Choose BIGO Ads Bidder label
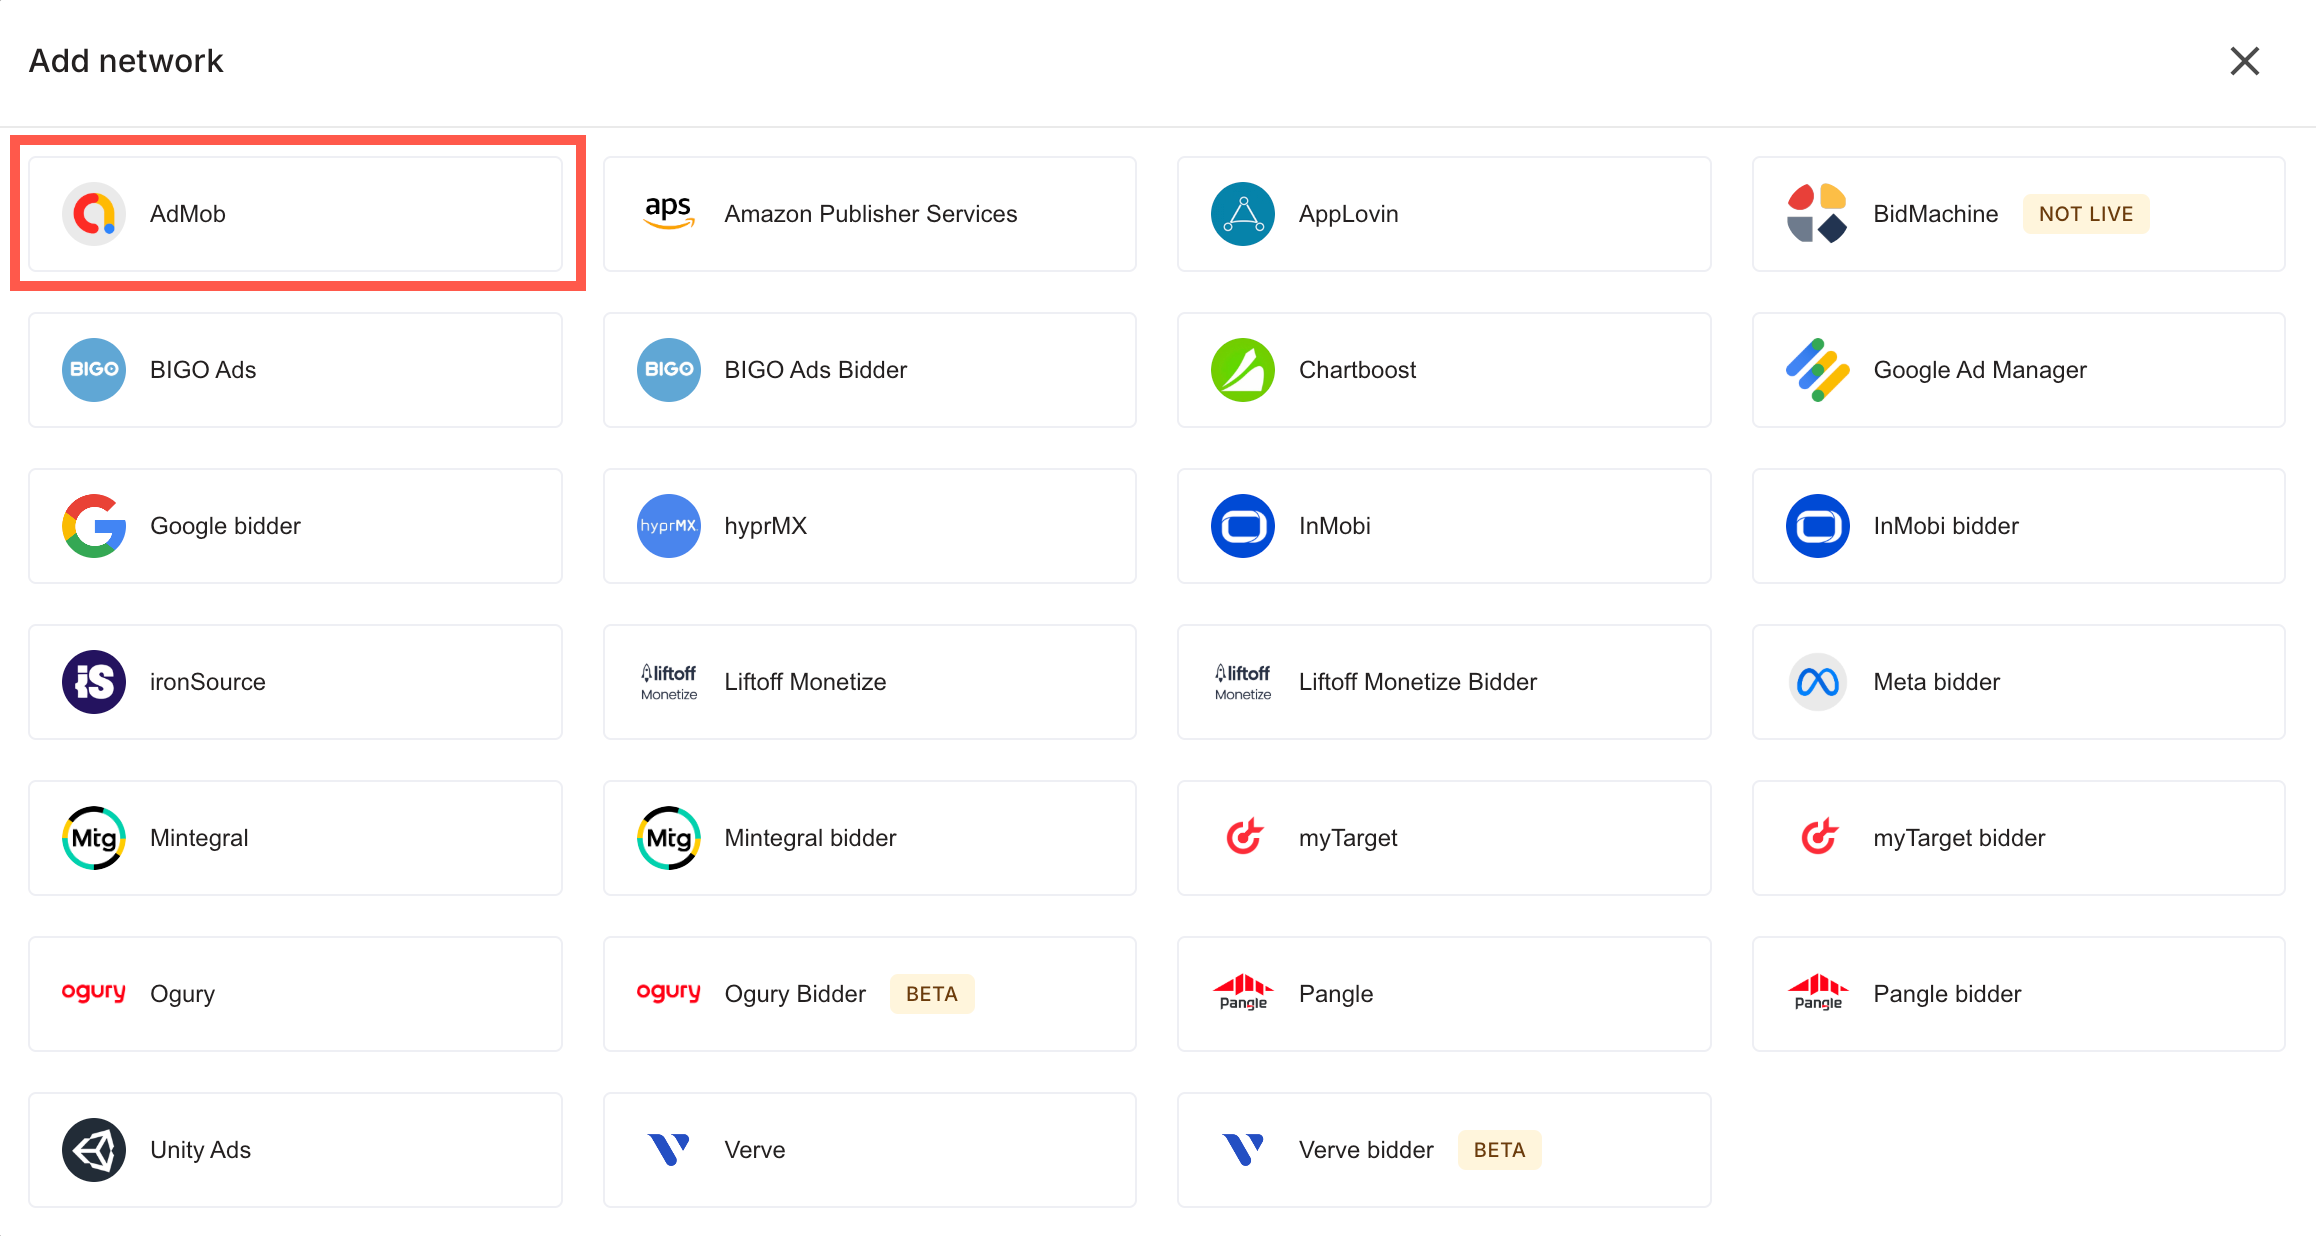2316x1236 pixels. tap(816, 370)
